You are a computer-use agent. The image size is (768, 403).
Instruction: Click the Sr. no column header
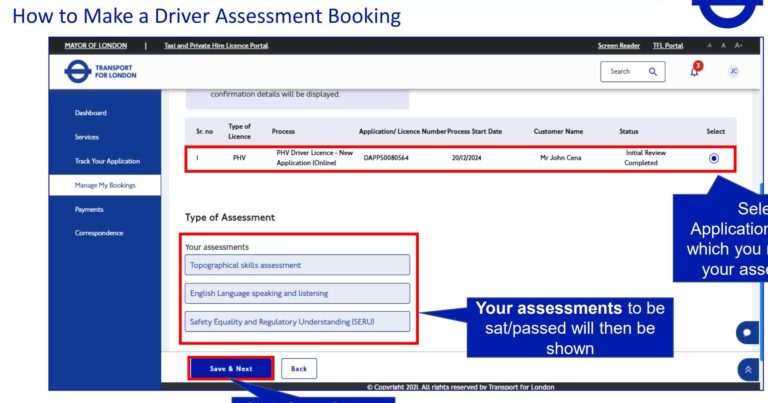pos(204,131)
